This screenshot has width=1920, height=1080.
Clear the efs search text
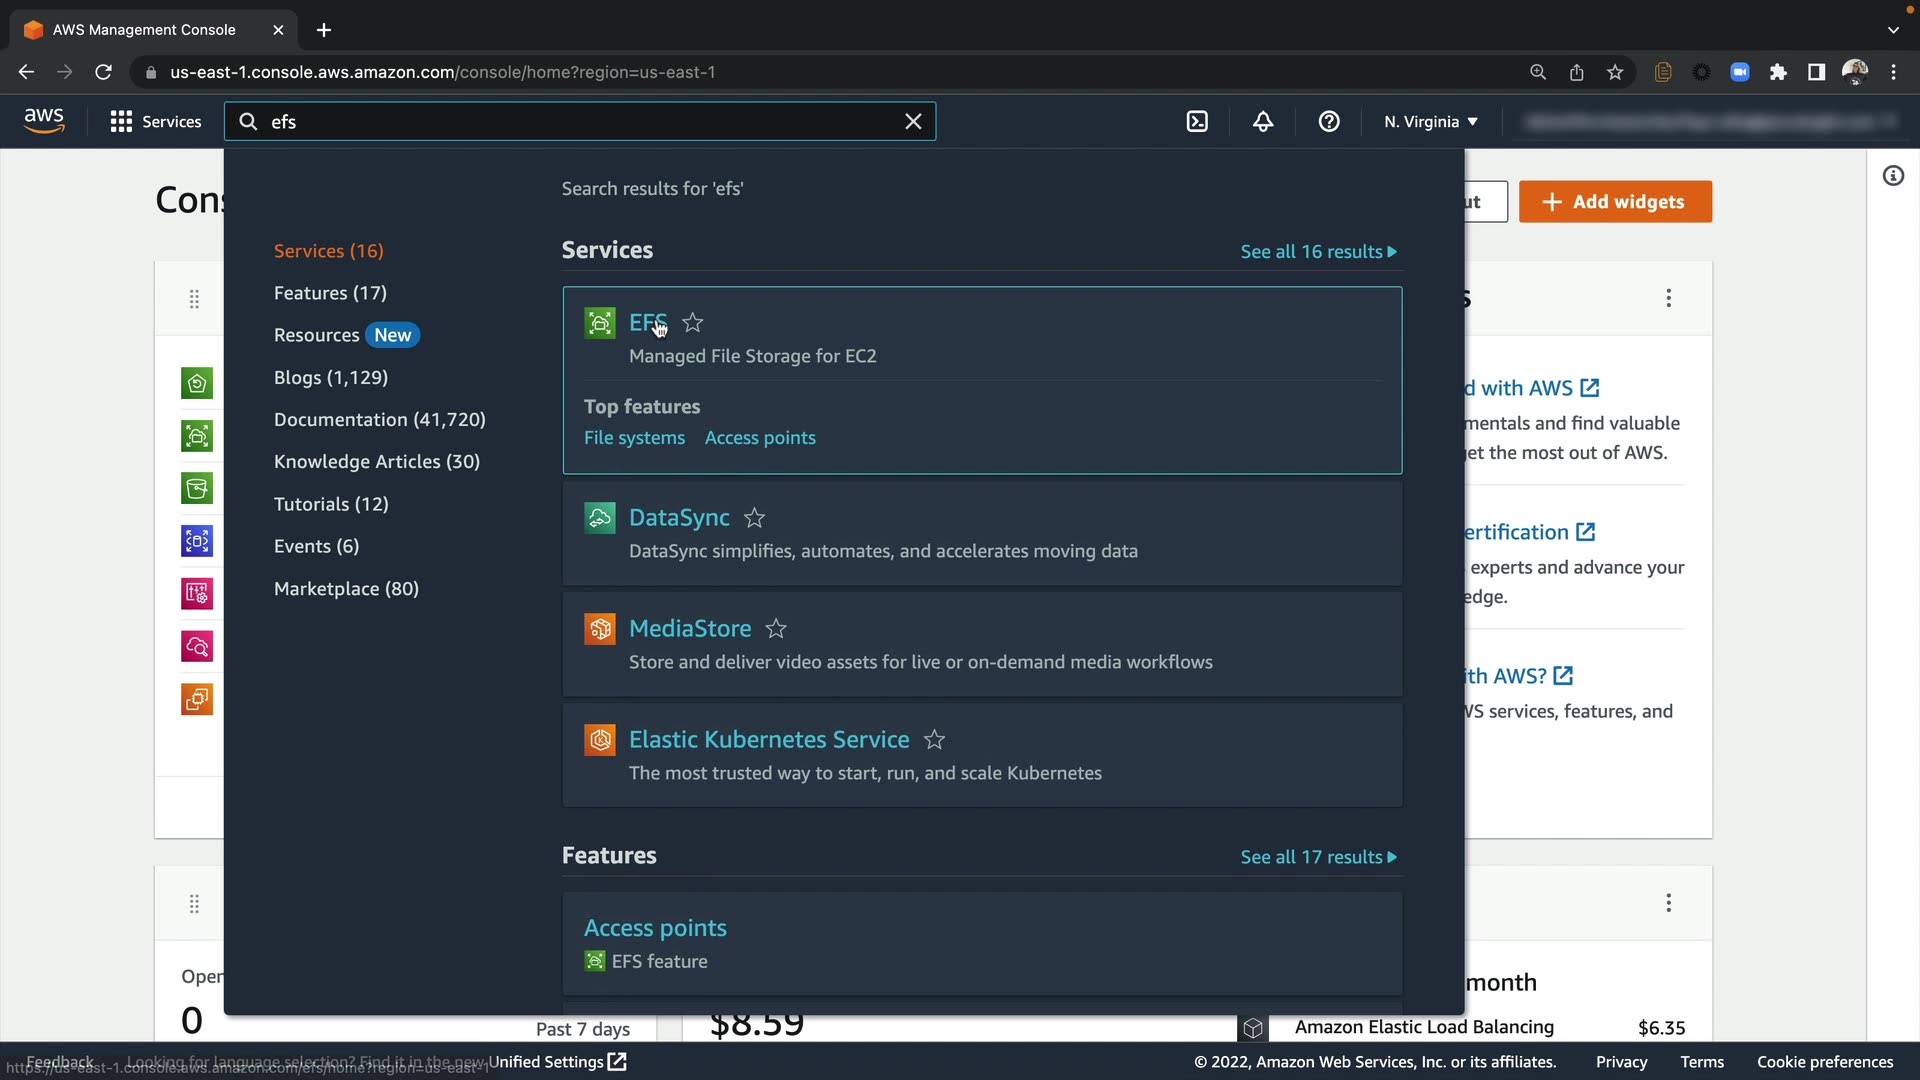click(x=913, y=122)
